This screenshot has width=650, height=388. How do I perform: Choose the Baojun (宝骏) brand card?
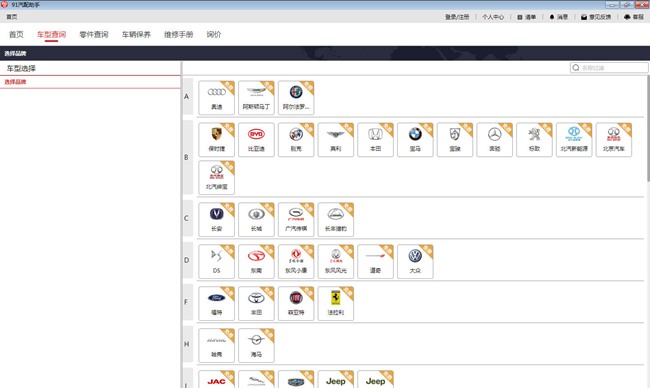point(455,140)
